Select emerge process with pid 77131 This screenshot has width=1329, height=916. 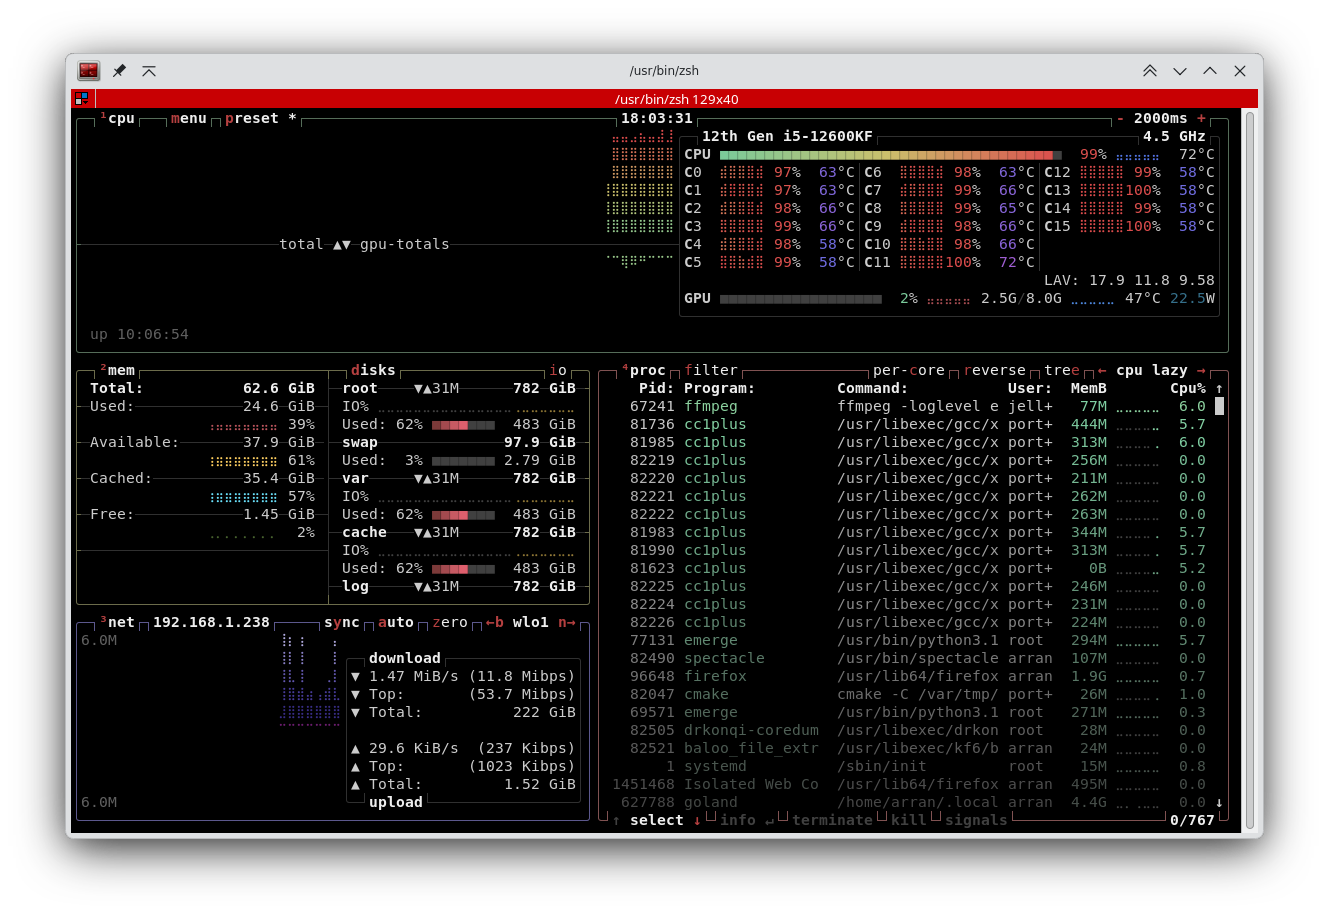coord(910,640)
